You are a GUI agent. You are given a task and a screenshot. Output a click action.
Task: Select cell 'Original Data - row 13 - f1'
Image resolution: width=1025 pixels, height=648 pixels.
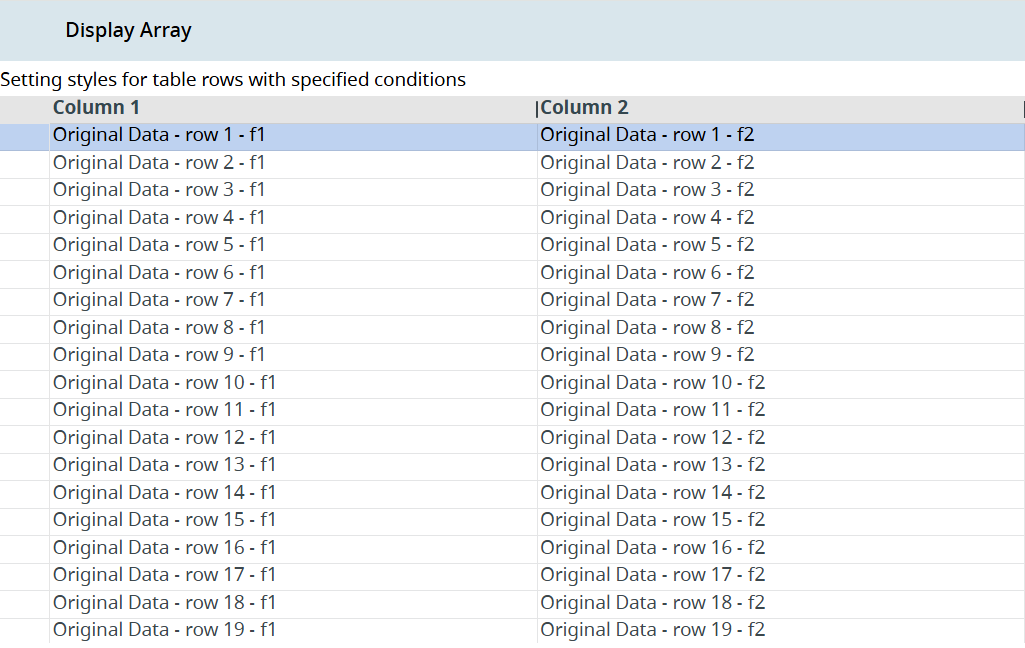[164, 465]
